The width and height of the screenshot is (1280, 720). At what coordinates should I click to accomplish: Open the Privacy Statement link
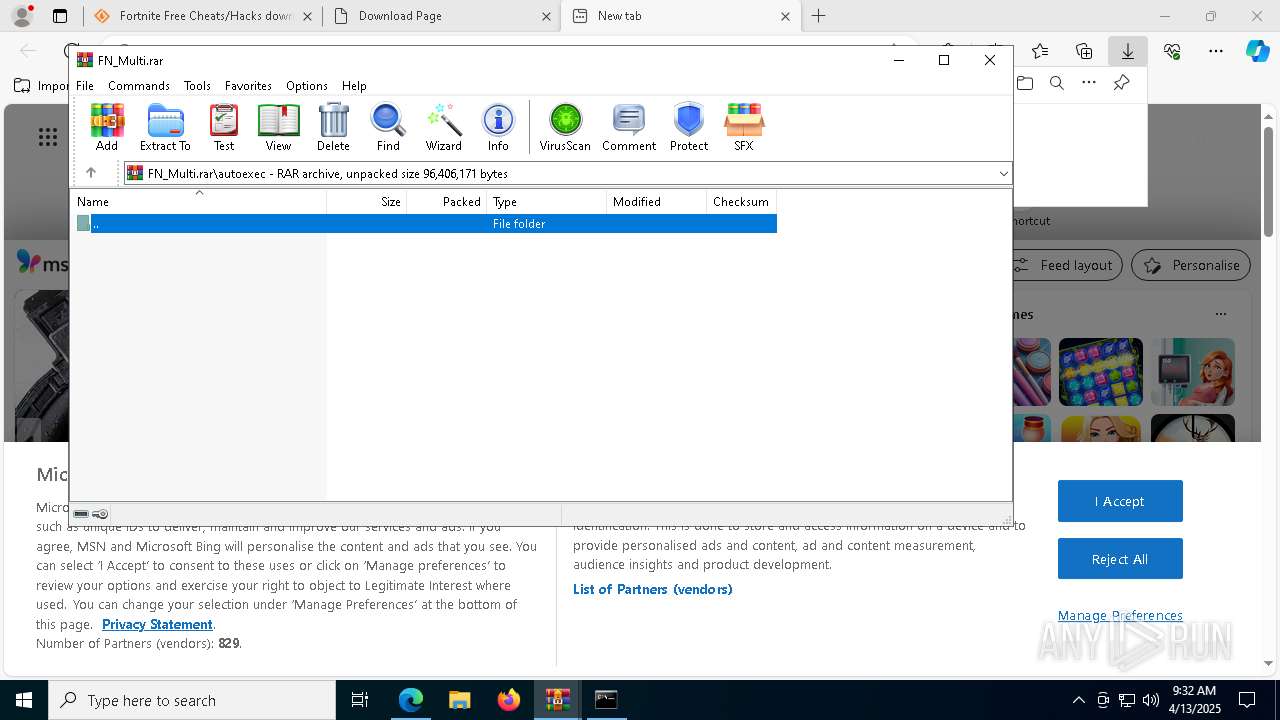157,624
